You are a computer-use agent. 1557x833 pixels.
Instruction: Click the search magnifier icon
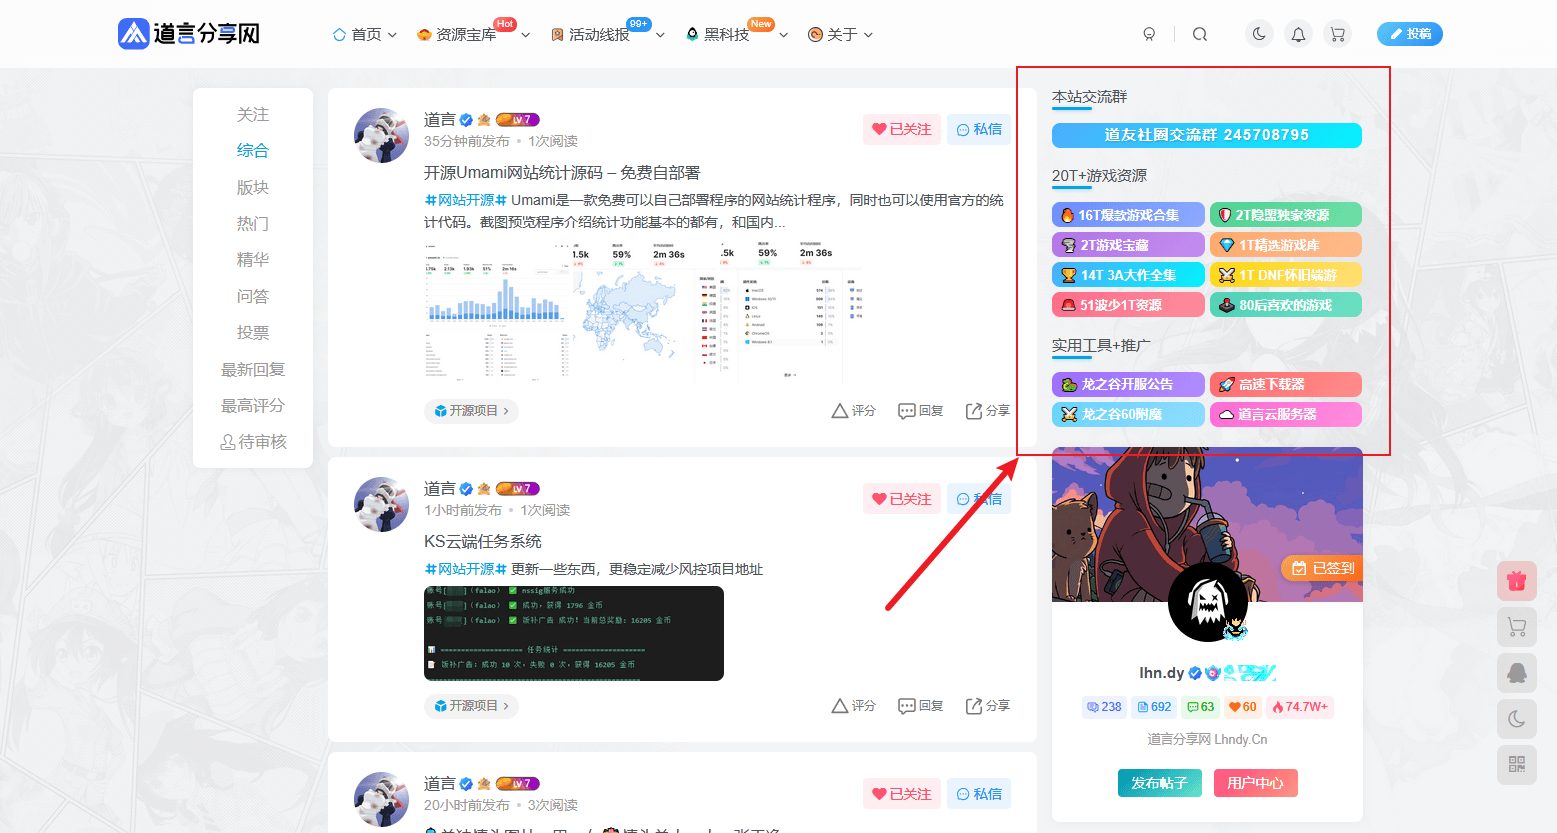1199,33
